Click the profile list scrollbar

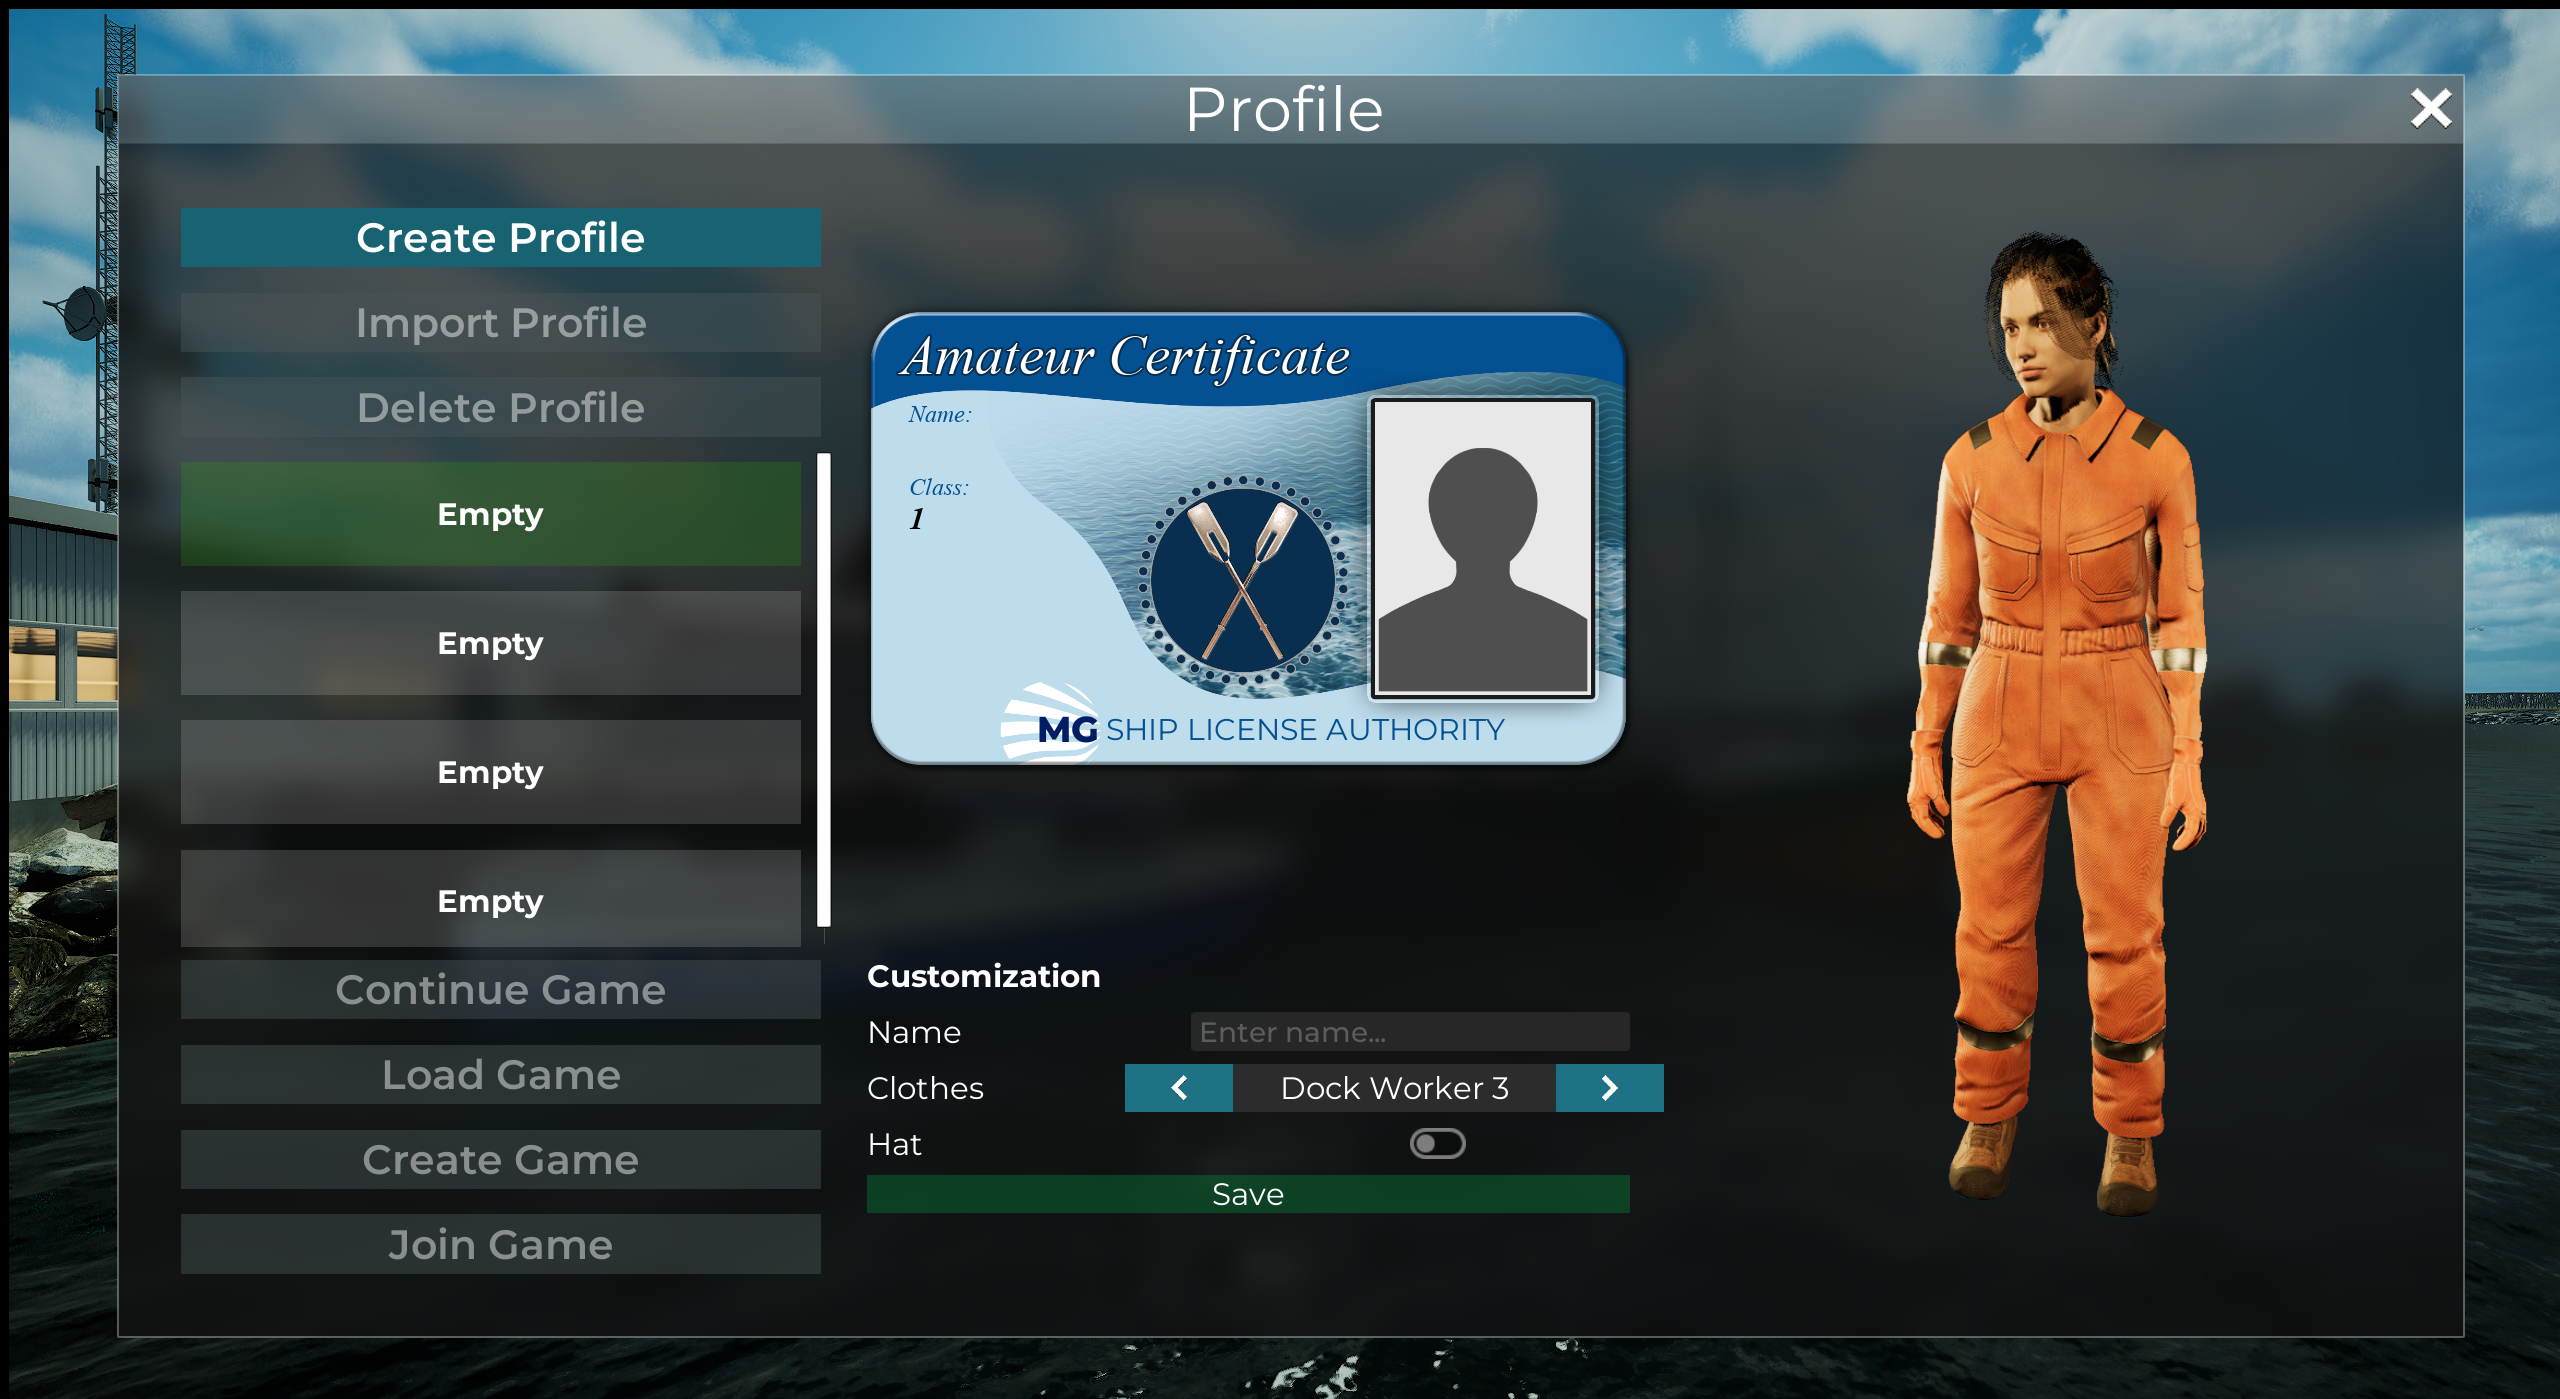click(823, 690)
